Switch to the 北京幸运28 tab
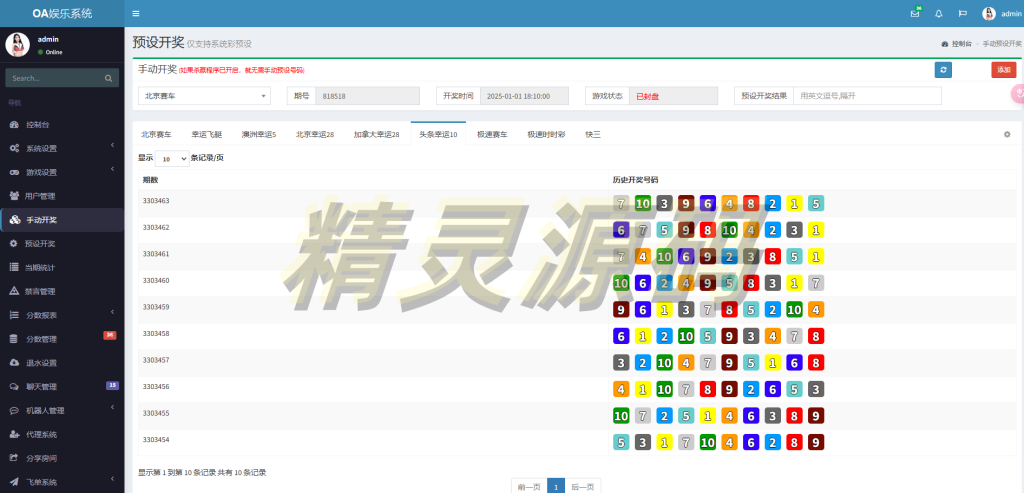 coord(315,135)
